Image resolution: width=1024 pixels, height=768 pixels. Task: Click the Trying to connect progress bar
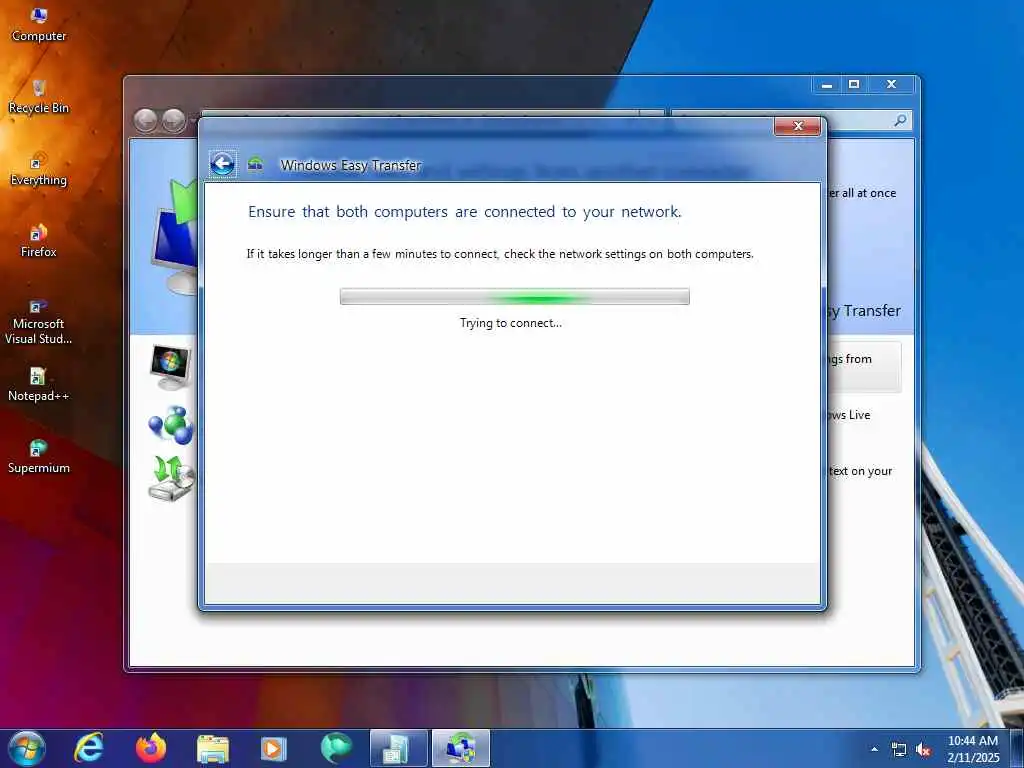coord(515,296)
